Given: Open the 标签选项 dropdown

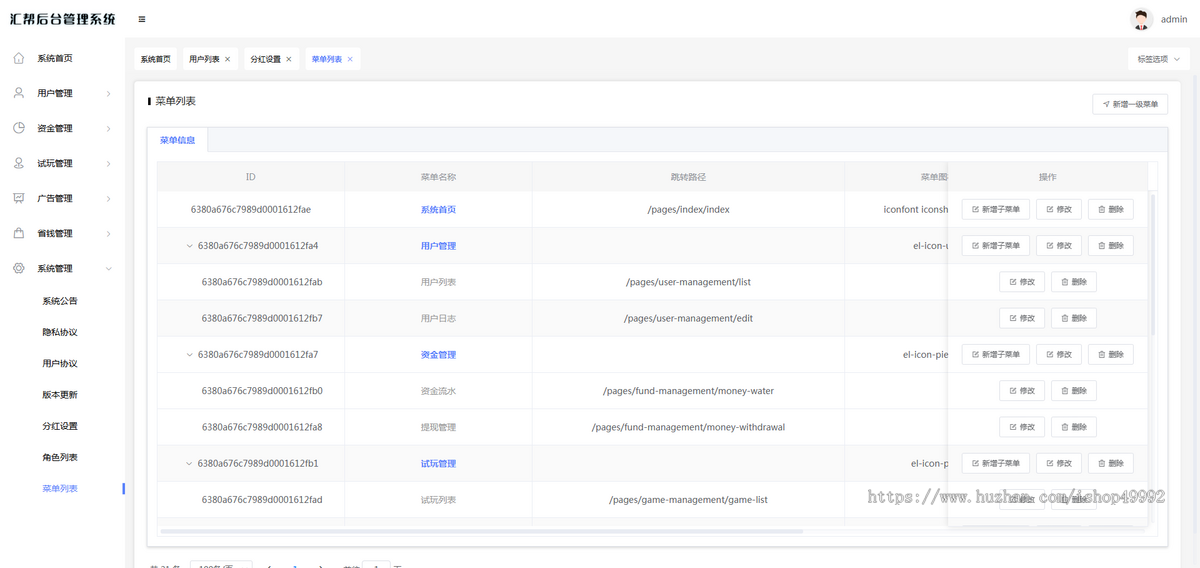Looking at the screenshot, I should pyautogui.click(x=1158, y=59).
